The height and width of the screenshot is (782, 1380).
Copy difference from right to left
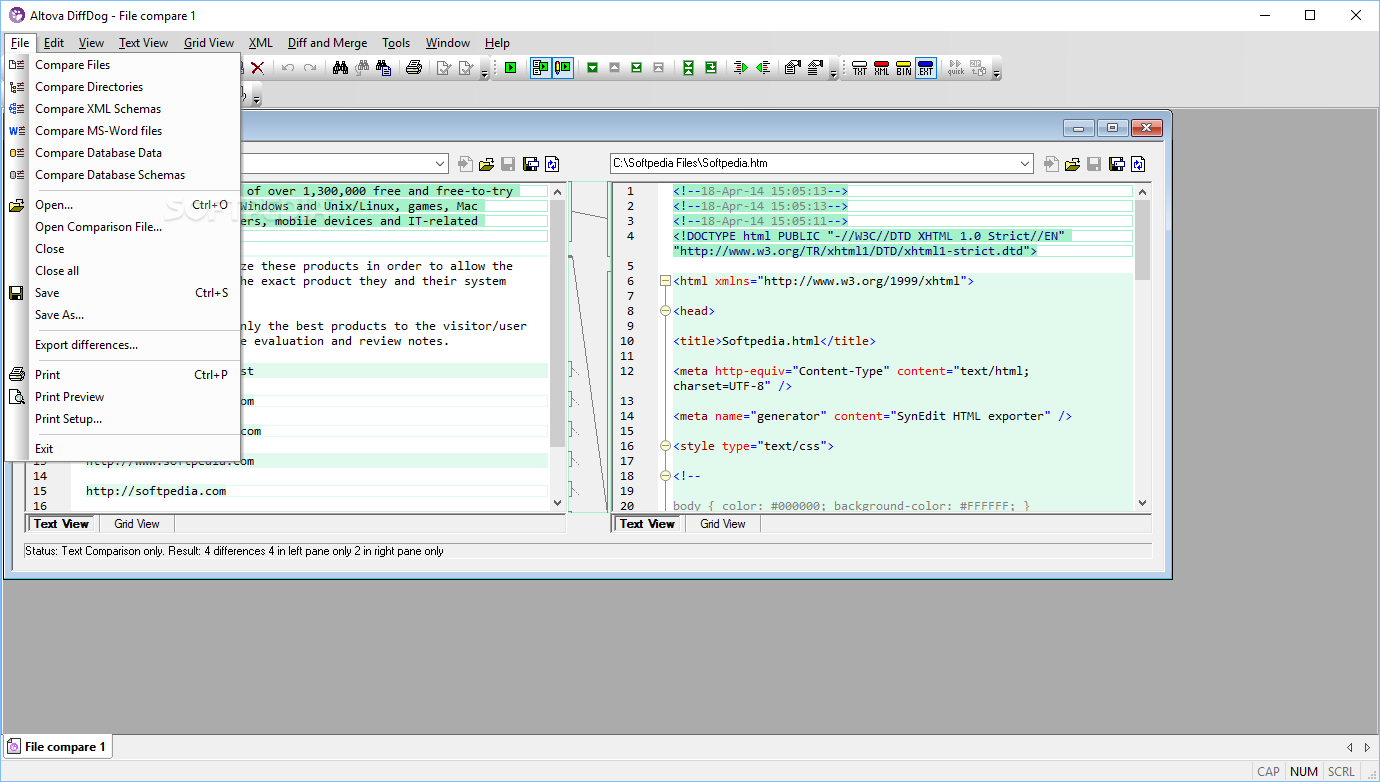(x=762, y=67)
